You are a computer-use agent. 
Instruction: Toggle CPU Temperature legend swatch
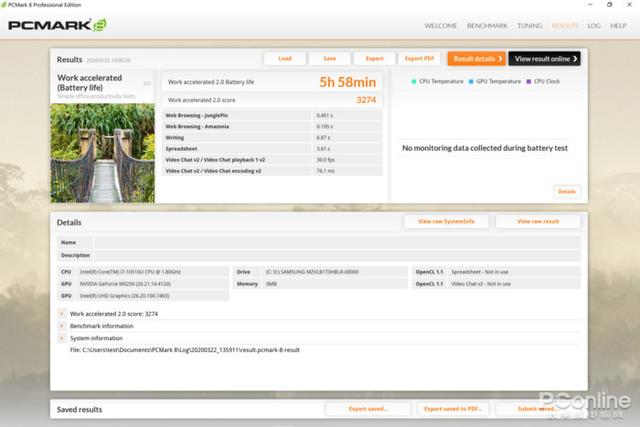pyautogui.click(x=414, y=82)
